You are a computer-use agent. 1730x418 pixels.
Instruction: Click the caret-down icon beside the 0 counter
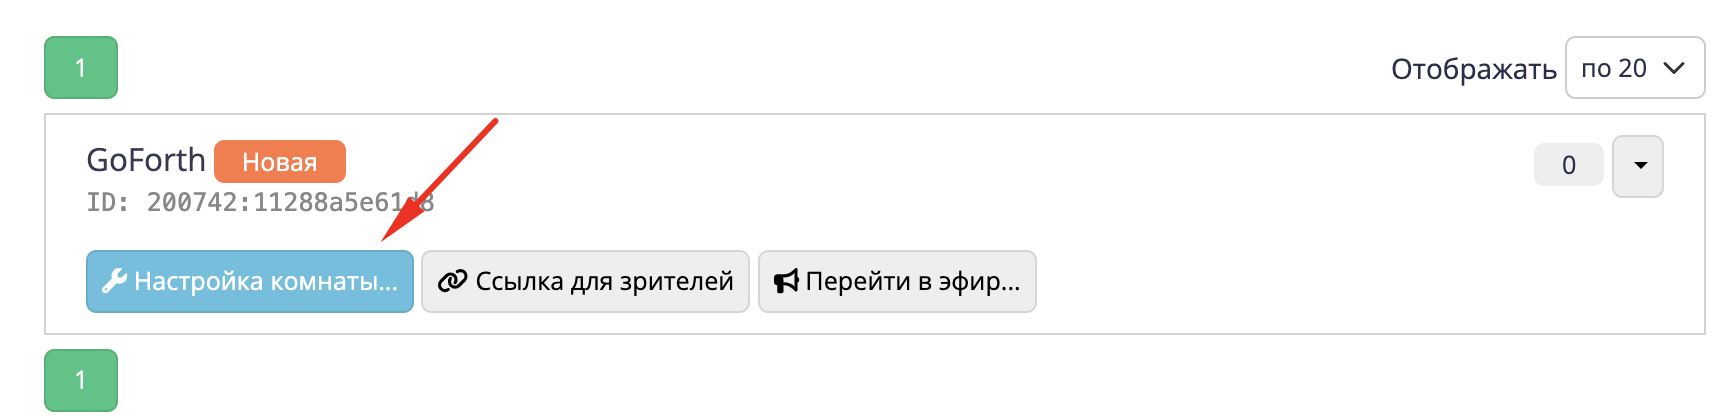[x=1640, y=166]
